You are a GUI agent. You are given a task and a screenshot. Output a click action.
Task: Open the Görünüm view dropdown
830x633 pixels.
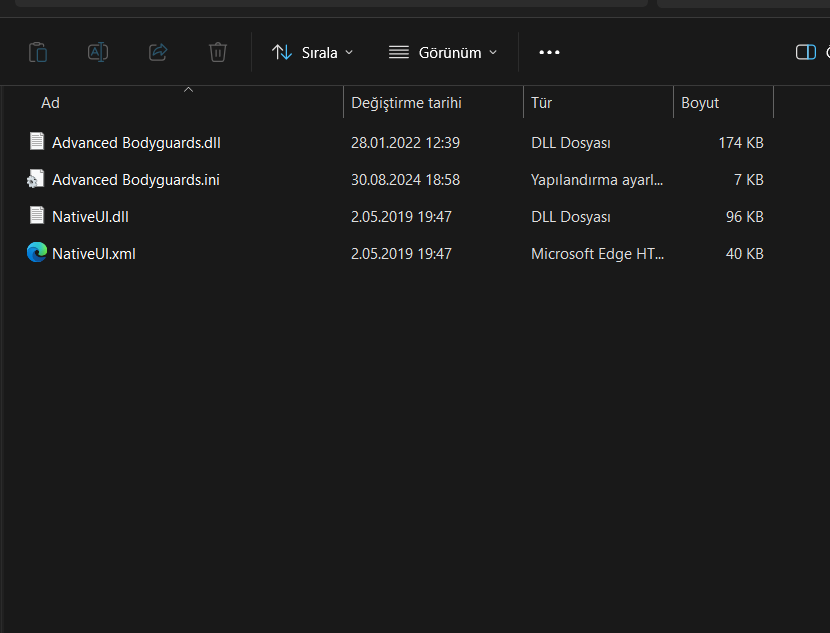[x=443, y=52]
